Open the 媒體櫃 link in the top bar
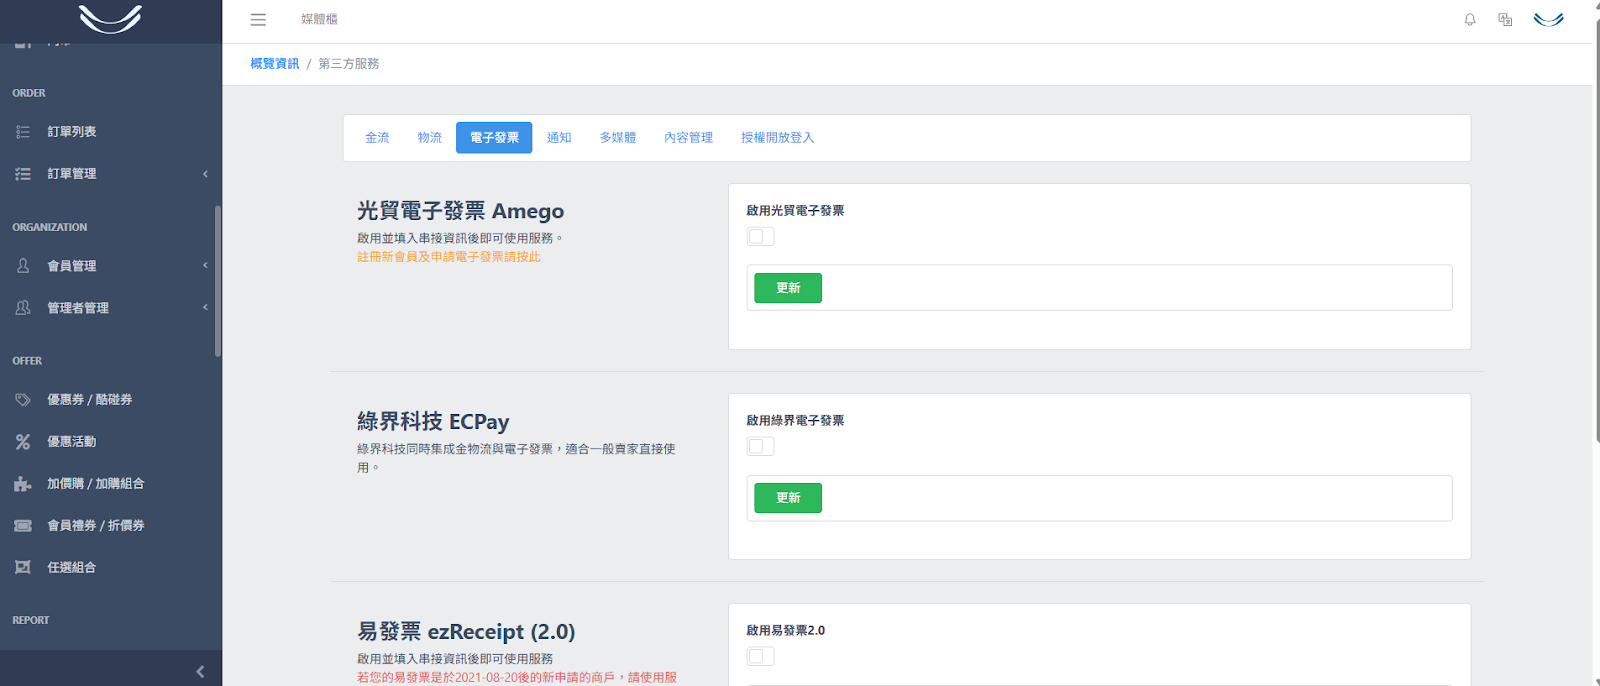 click(319, 19)
